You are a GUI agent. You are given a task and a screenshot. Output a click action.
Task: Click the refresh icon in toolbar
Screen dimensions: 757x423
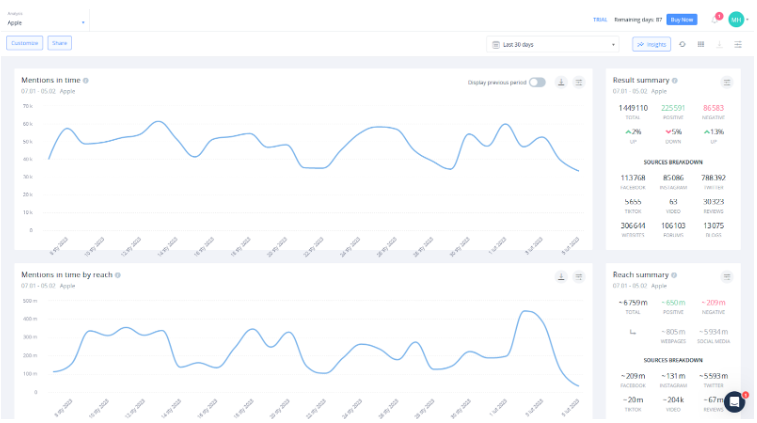point(682,44)
